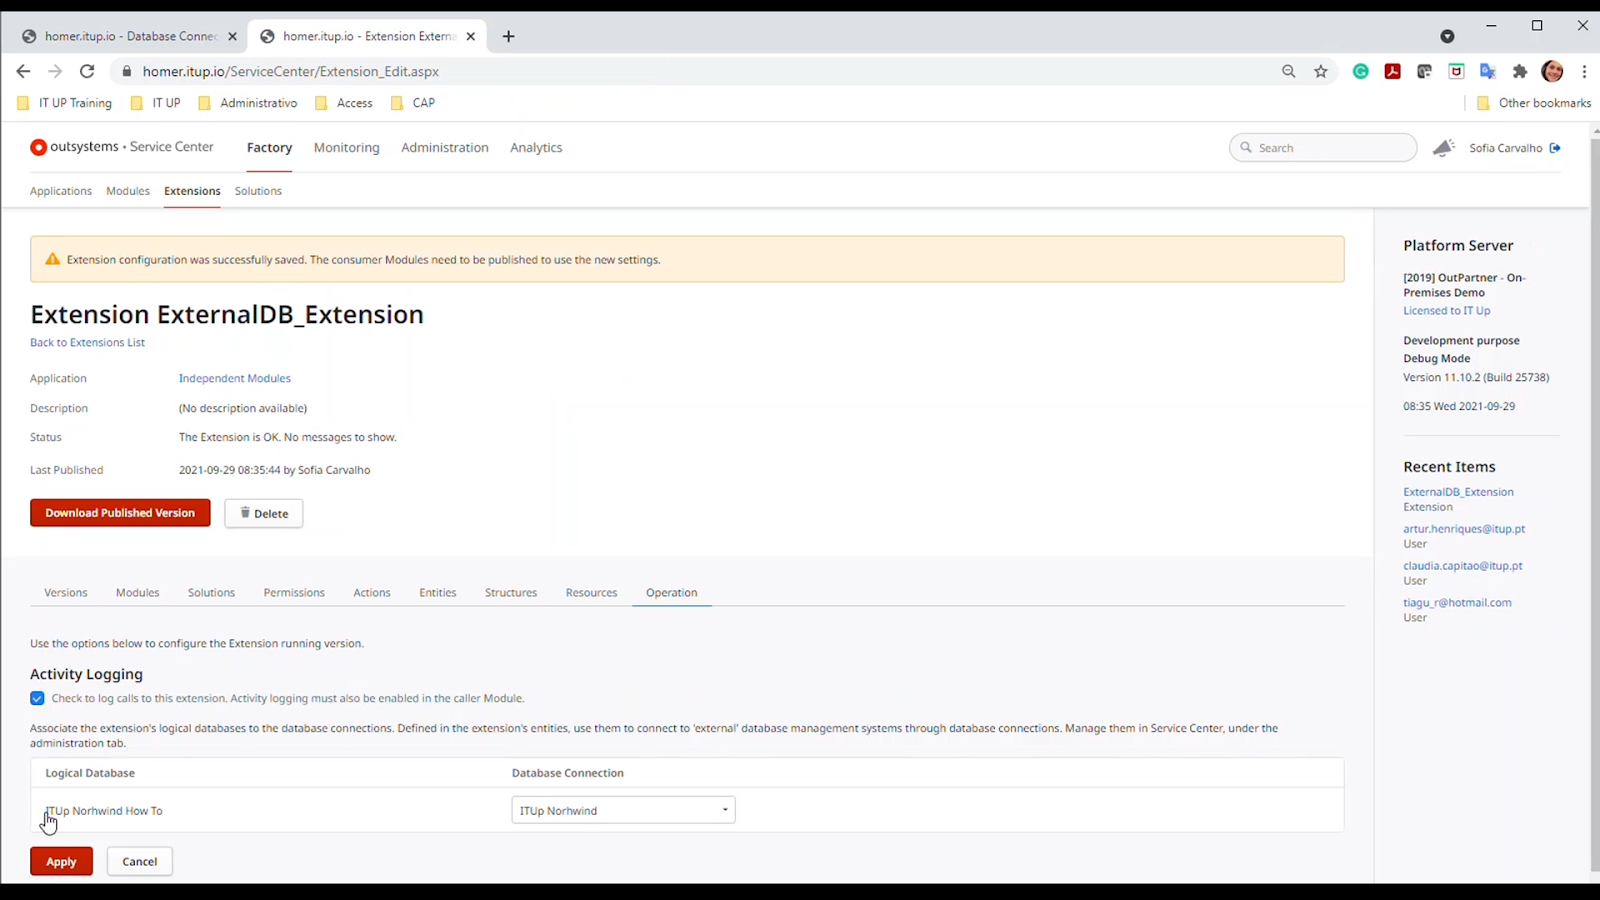The height and width of the screenshot is (900, 1600).
Task: Open the Access bookmark folder
Action: (344, 103)
